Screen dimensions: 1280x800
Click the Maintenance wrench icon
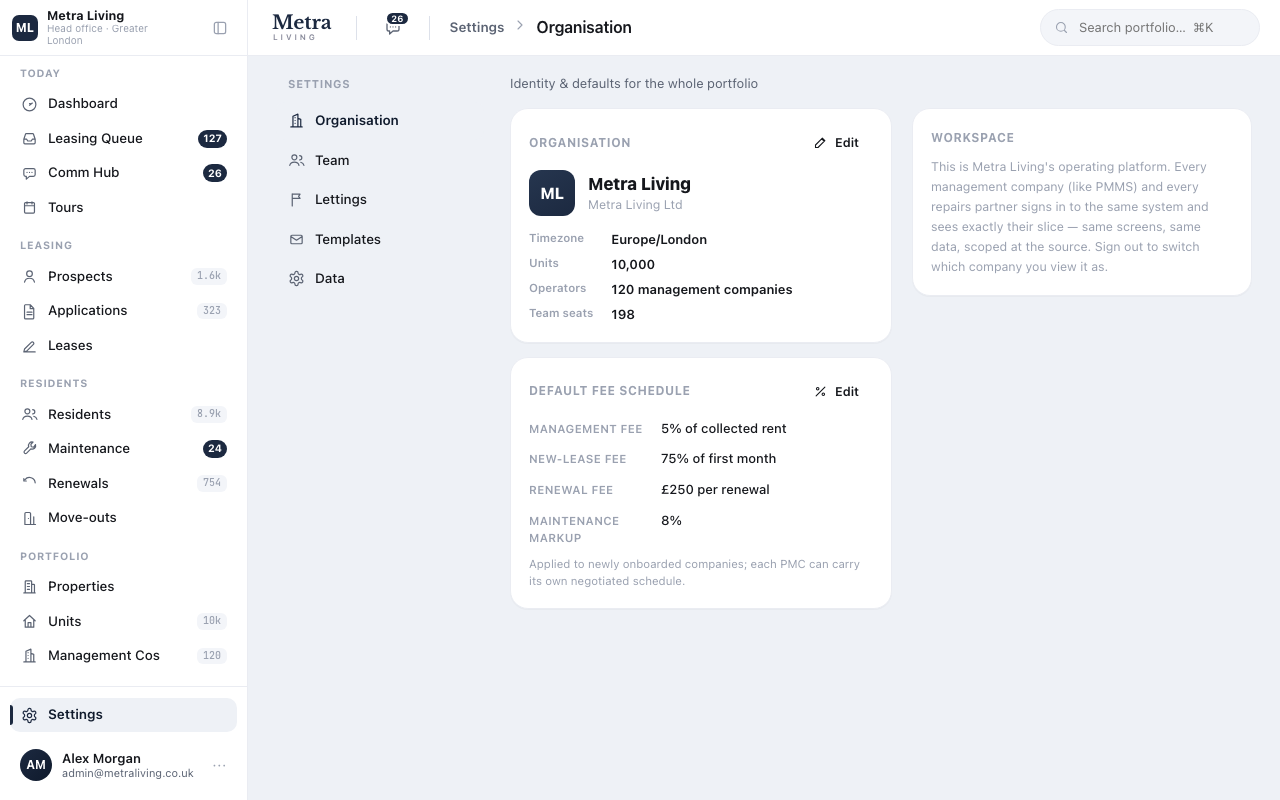[x=29, y=449]
